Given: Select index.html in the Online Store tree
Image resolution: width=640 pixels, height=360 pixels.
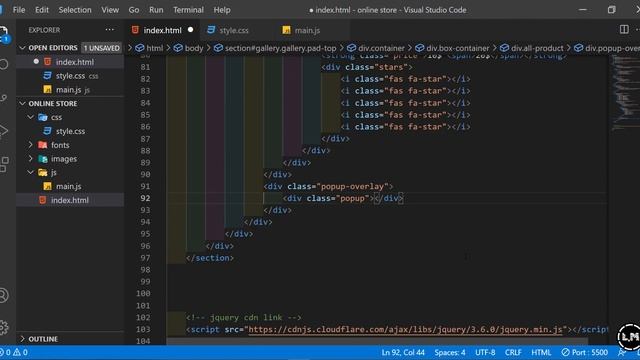Looking at the screenshot, I should tap(70, 200).
